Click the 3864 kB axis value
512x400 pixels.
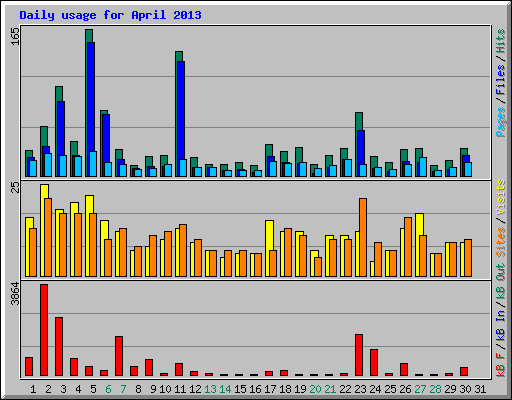[15, 294]
